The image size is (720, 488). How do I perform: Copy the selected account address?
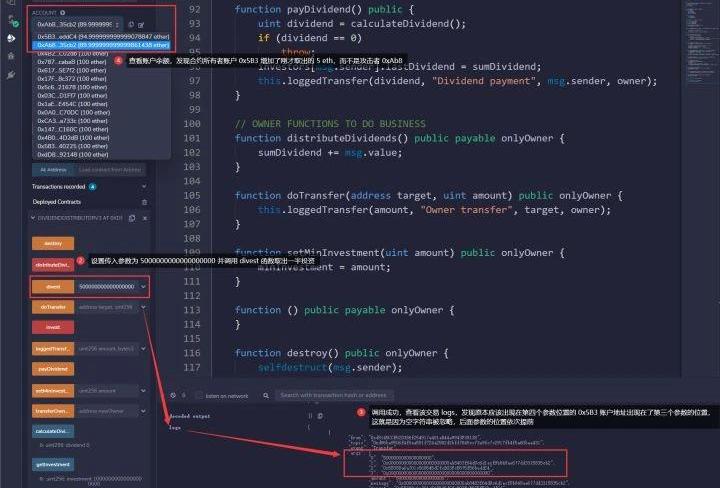click(130, 22)
